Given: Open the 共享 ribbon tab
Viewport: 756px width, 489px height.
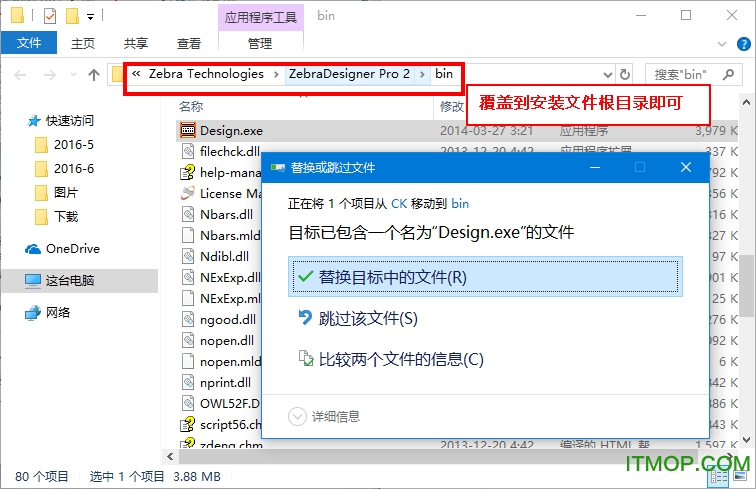Looking at the screenshot, I should click(135, 43).
